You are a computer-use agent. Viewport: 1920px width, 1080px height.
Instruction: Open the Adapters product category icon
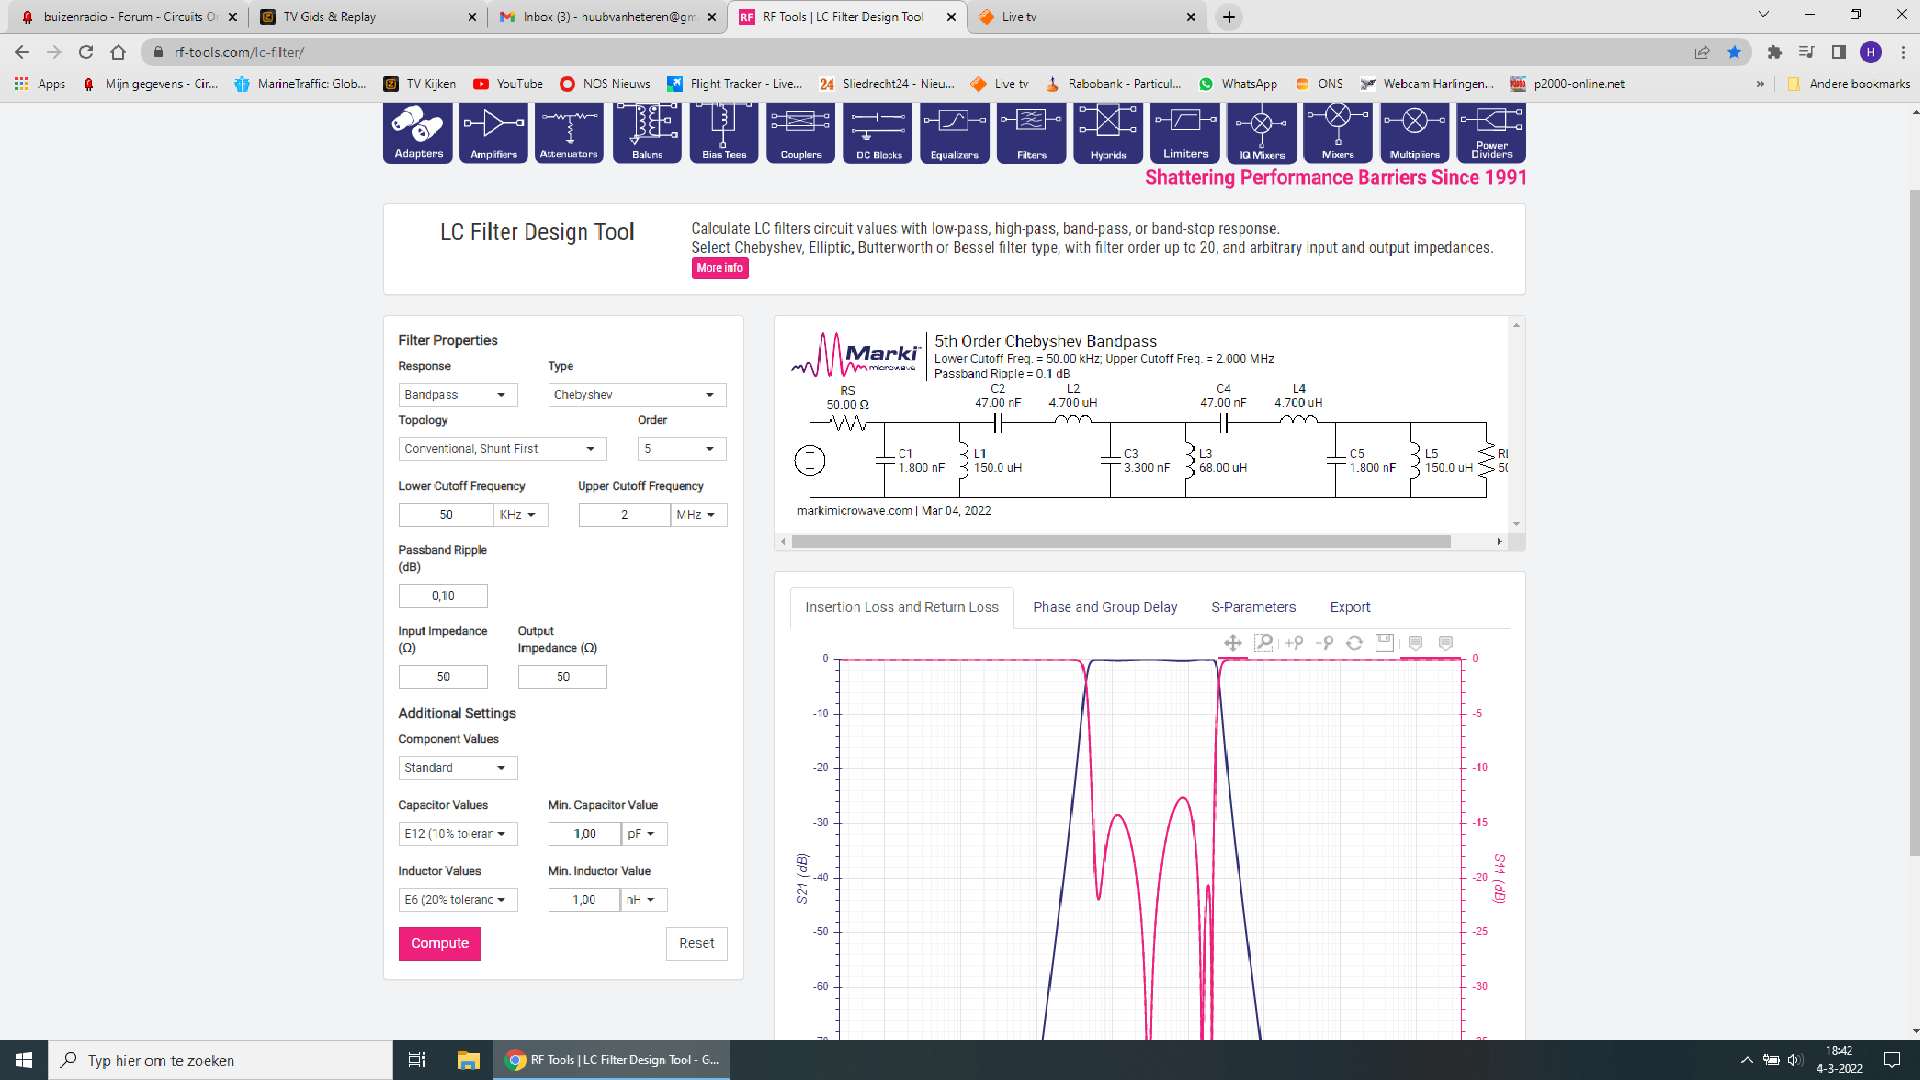click(x=418, y=133)
